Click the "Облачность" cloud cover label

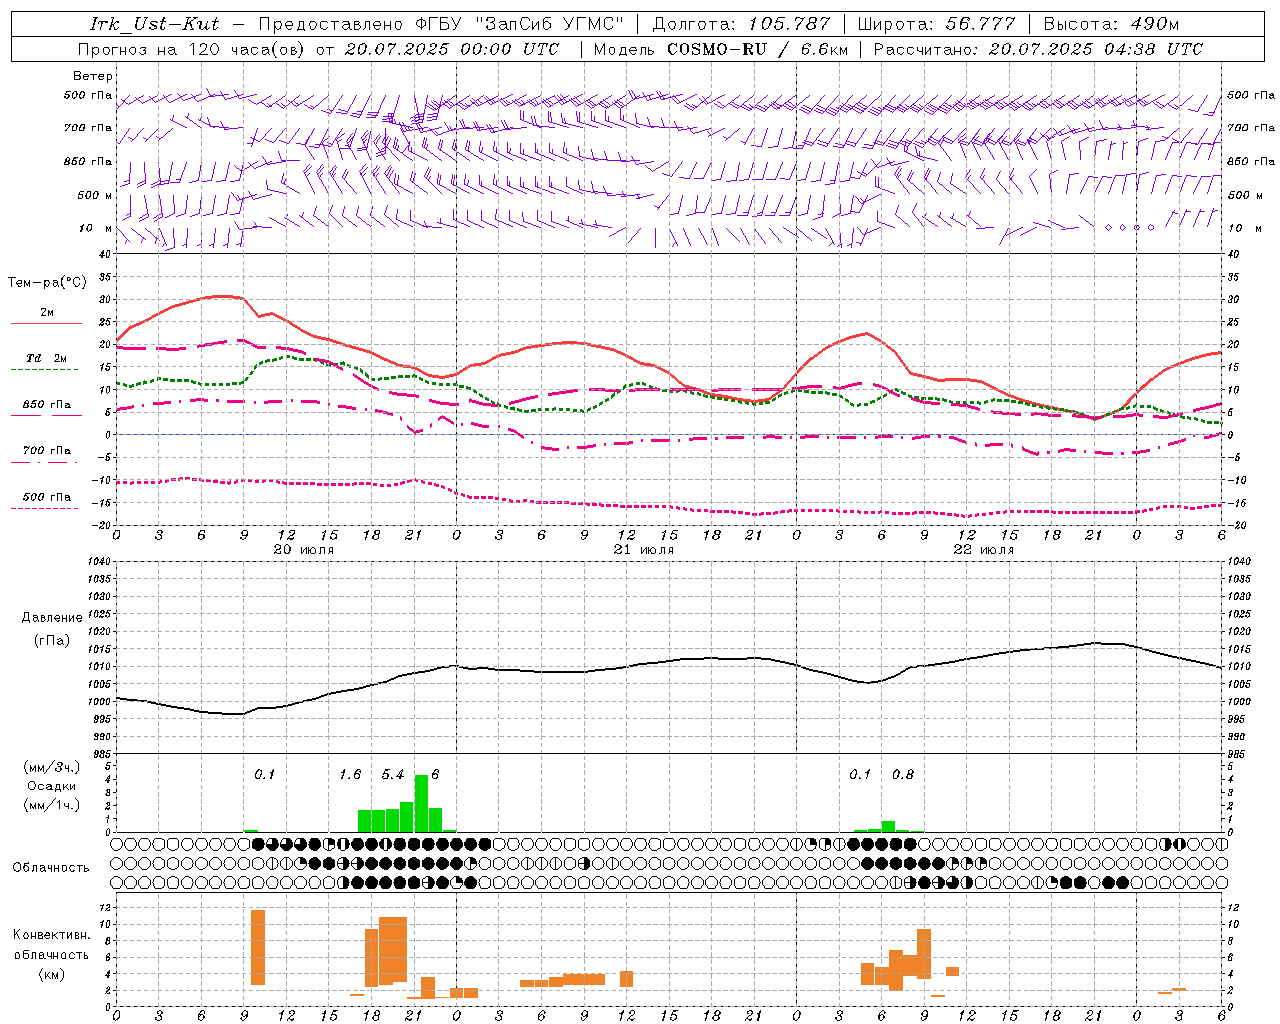[51, 867]
